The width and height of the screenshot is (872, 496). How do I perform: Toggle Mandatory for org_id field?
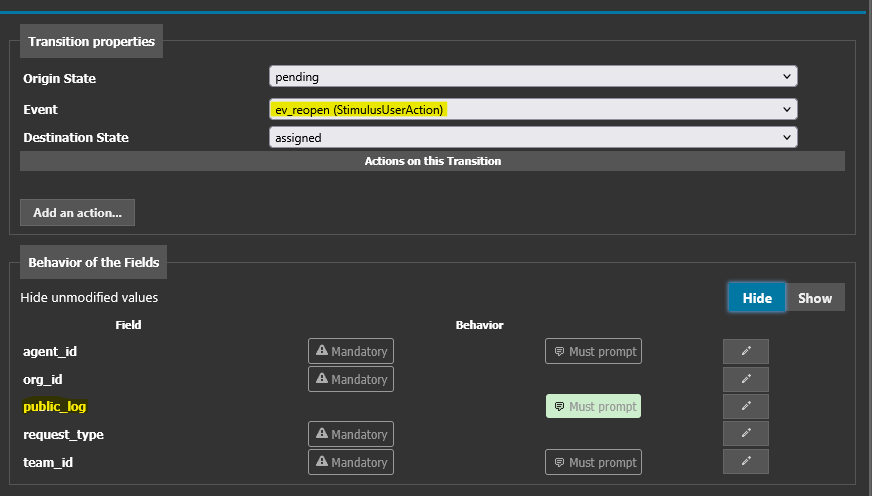(351, 379)
